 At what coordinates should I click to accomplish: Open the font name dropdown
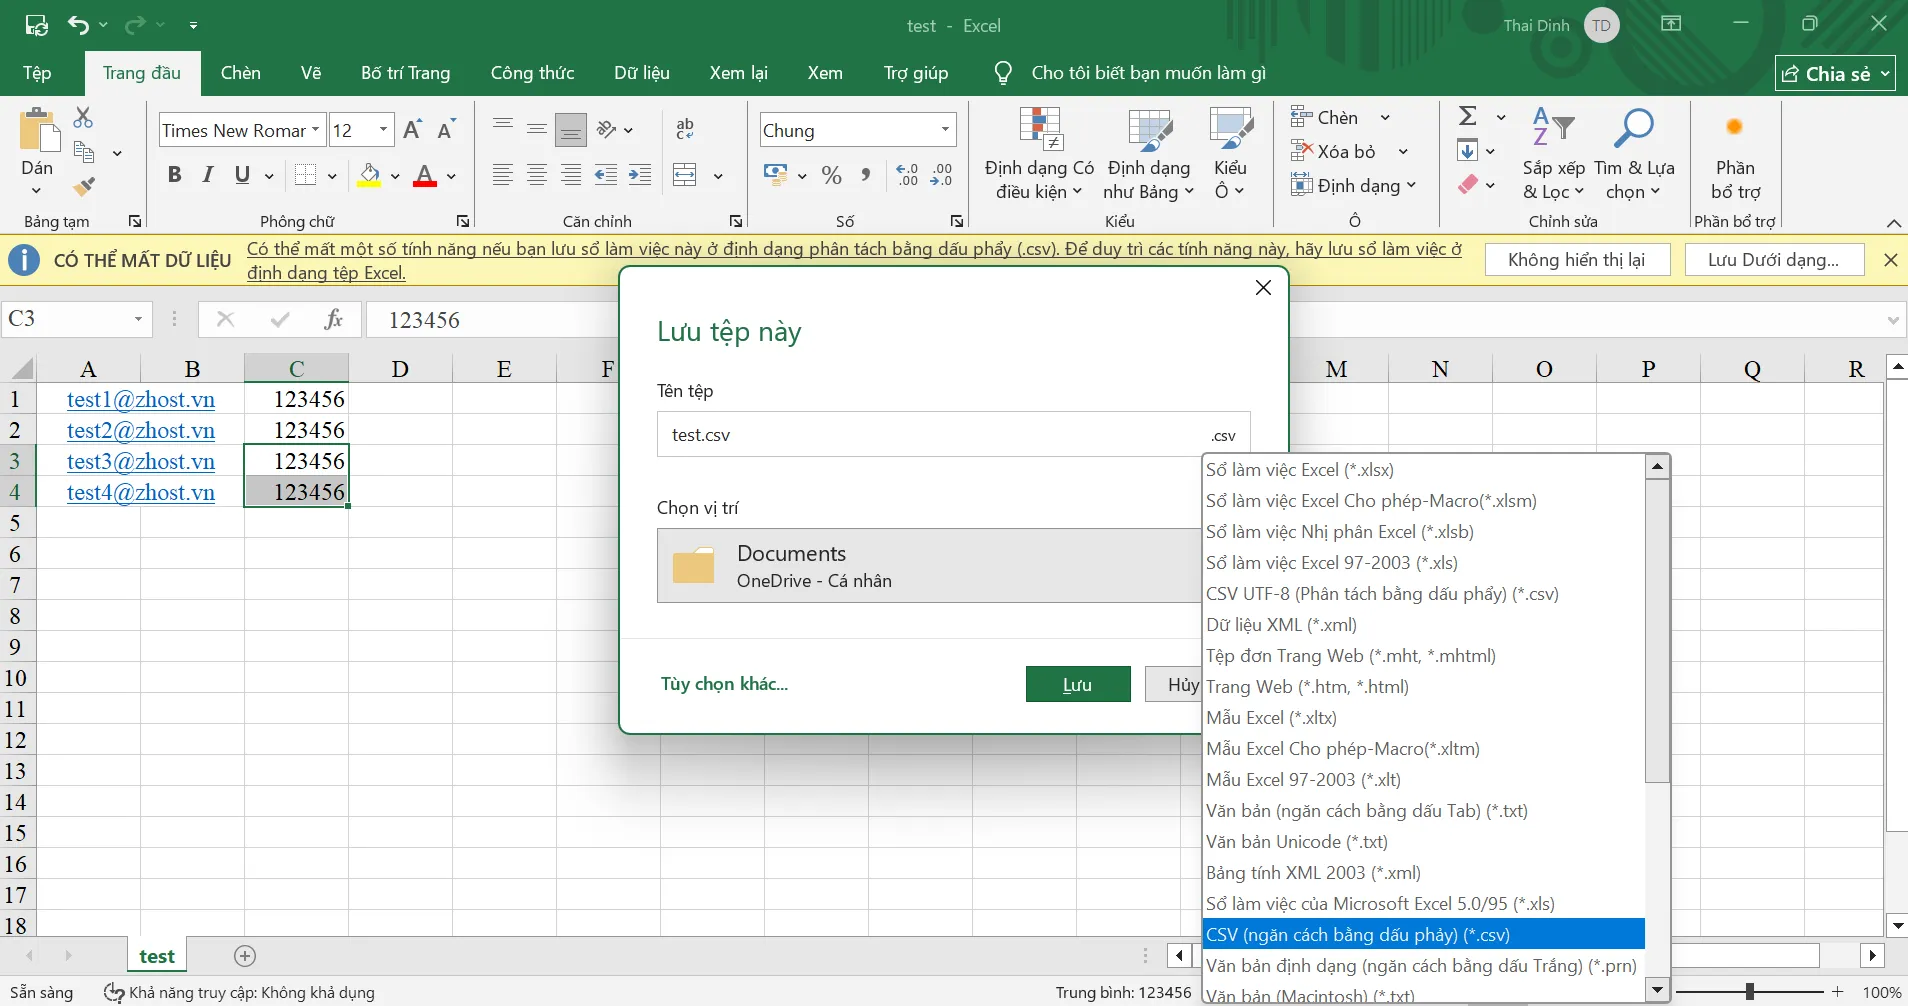coord(315,130)
